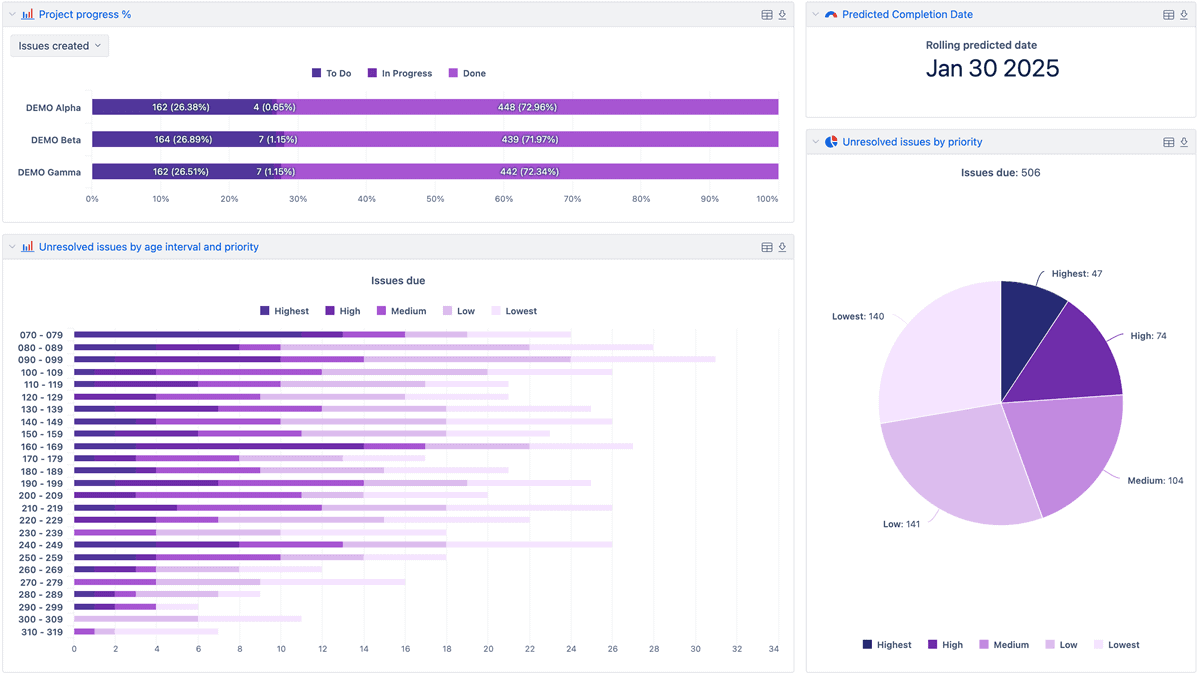Click the DEMO Gamma row label
This screenshot has height=675, width=1200.
click(x=50, y=172)
